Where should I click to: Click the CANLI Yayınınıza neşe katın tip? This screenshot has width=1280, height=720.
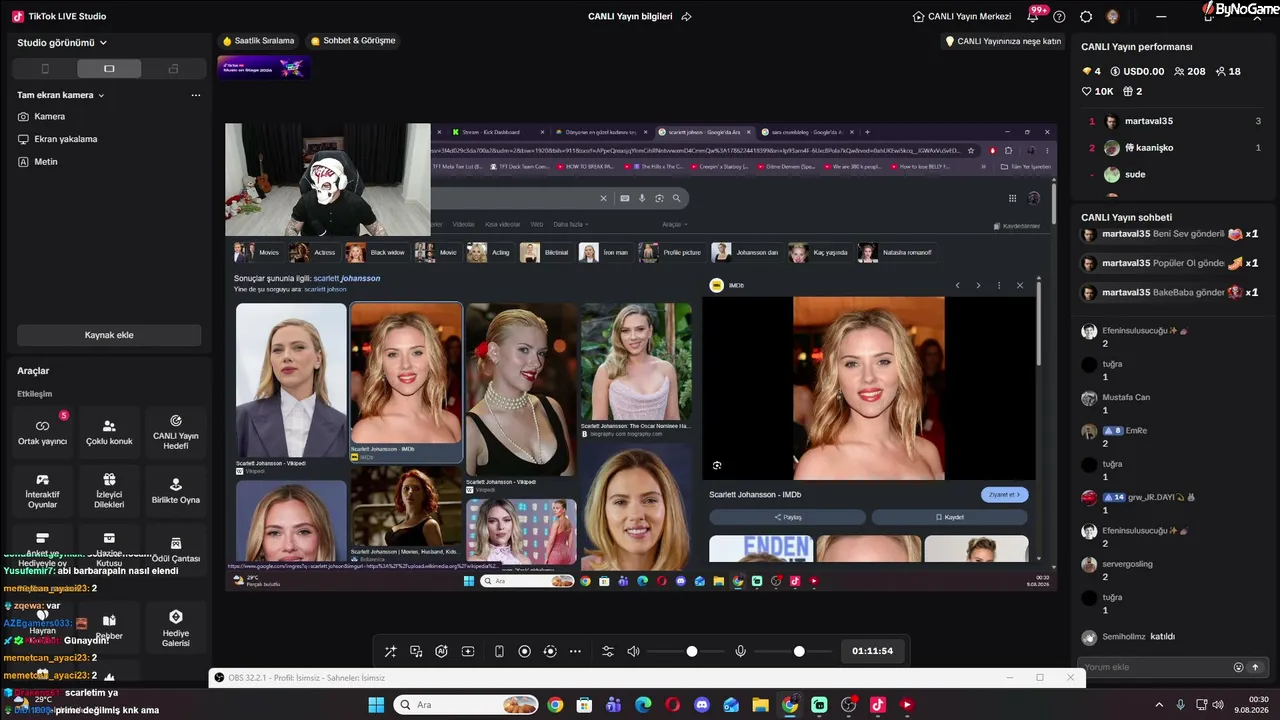(1003, 41)
